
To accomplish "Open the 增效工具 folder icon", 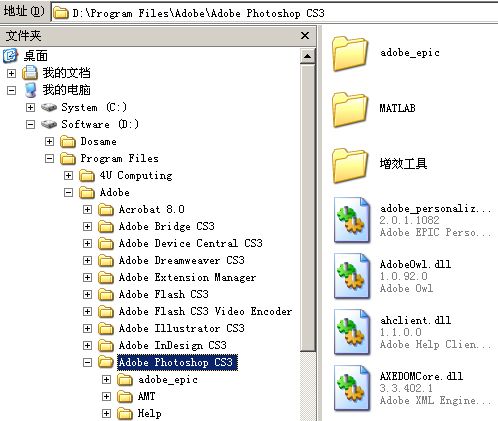I will click(350, 166).
